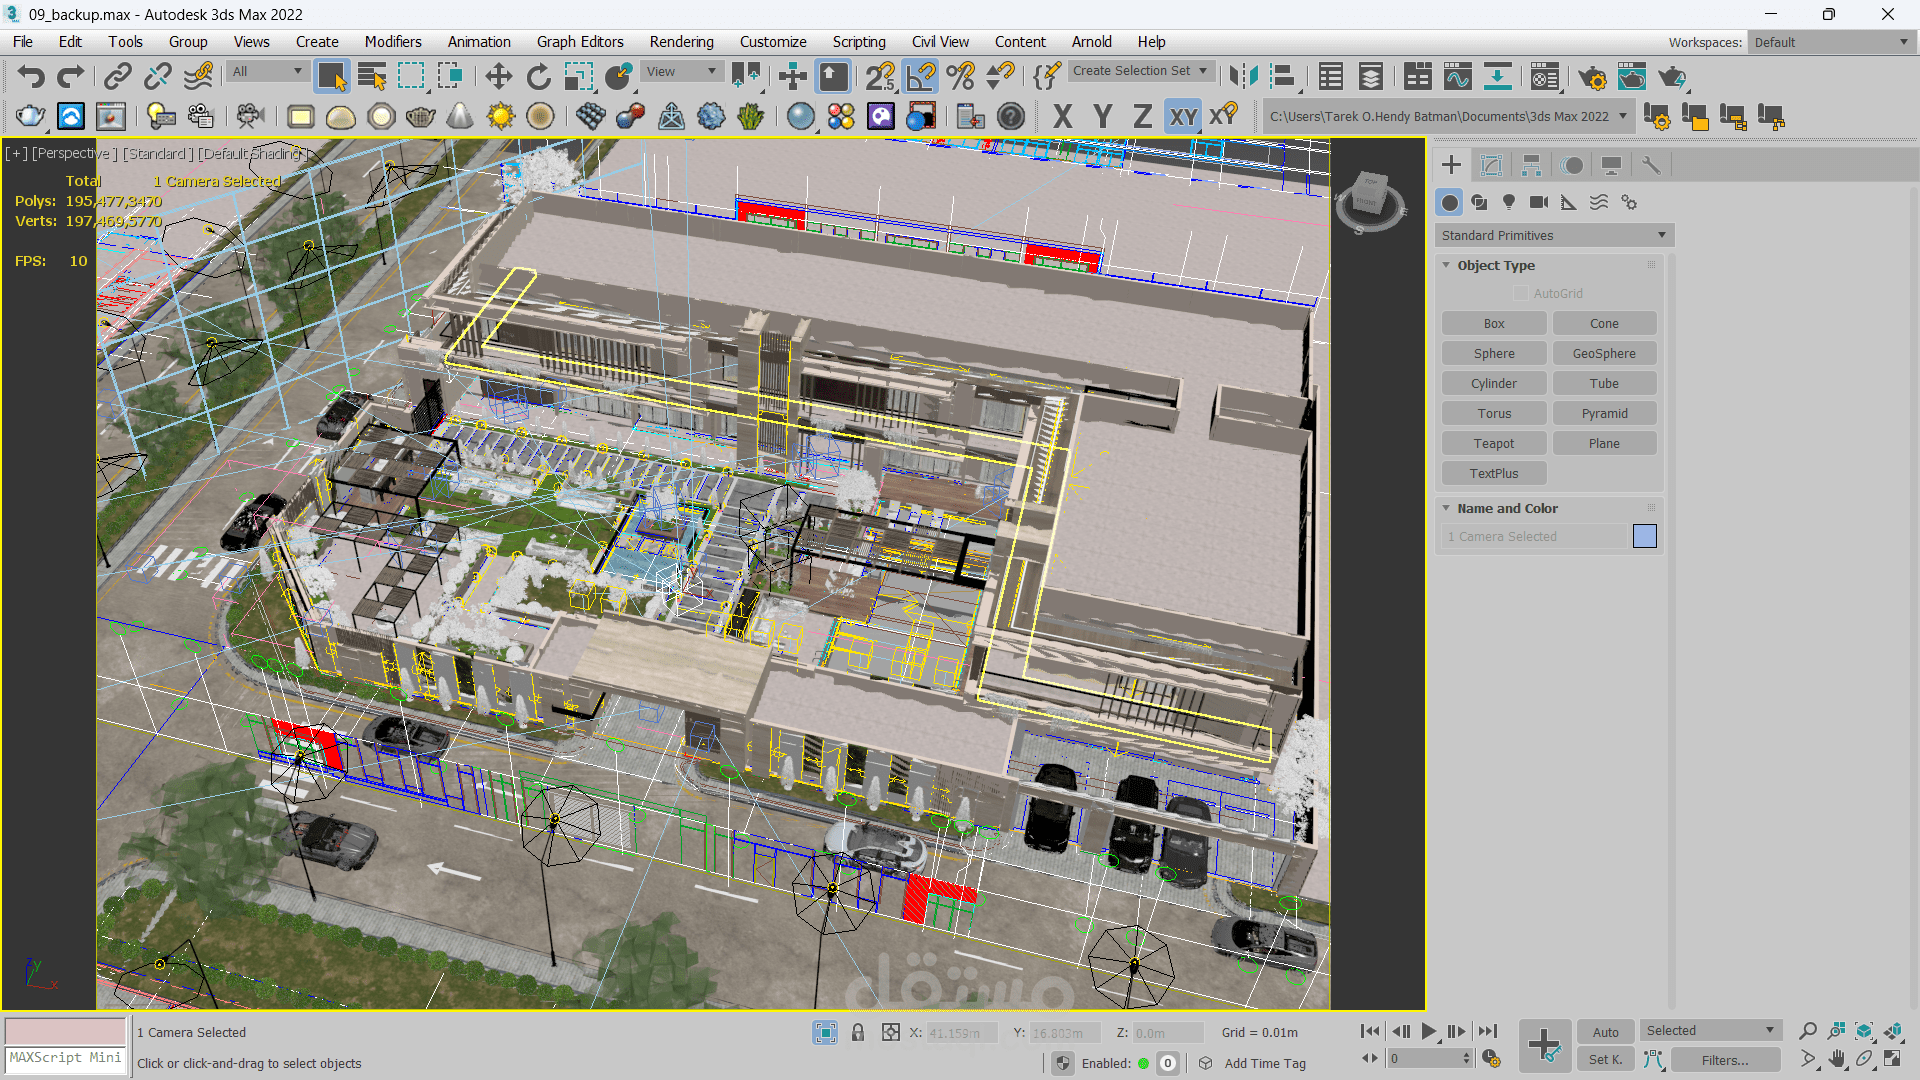1920x1080 pixels.
Task: Open the Create Selection Set dropdown
Action: coord(1140,71)
